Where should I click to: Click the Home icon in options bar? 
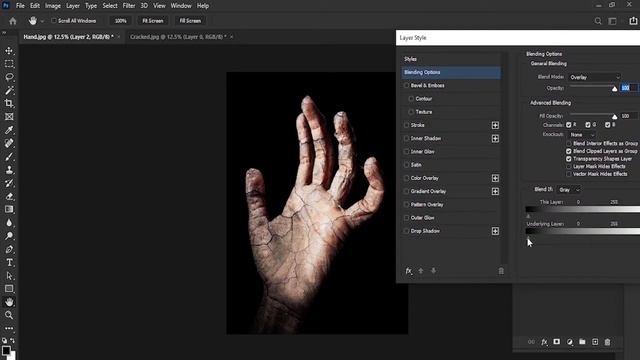(x=13, y=21)
